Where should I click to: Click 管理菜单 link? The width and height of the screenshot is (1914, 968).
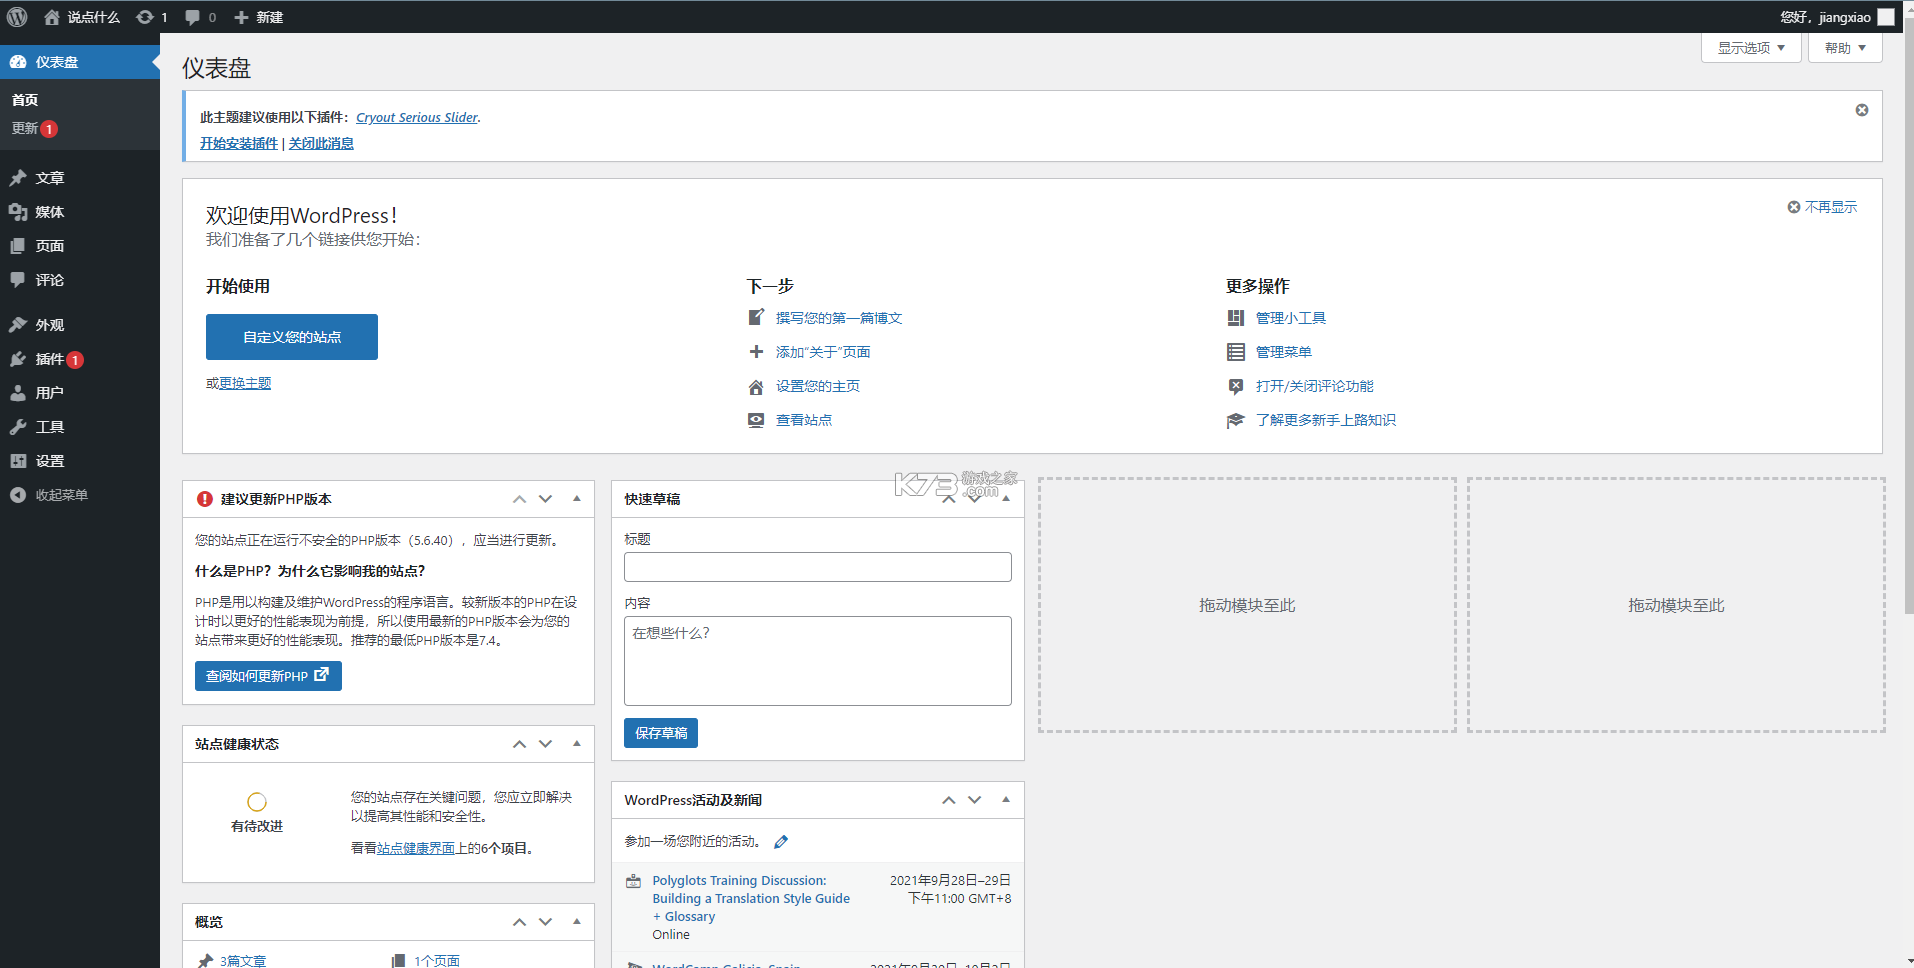click(x=1284, y=352)
